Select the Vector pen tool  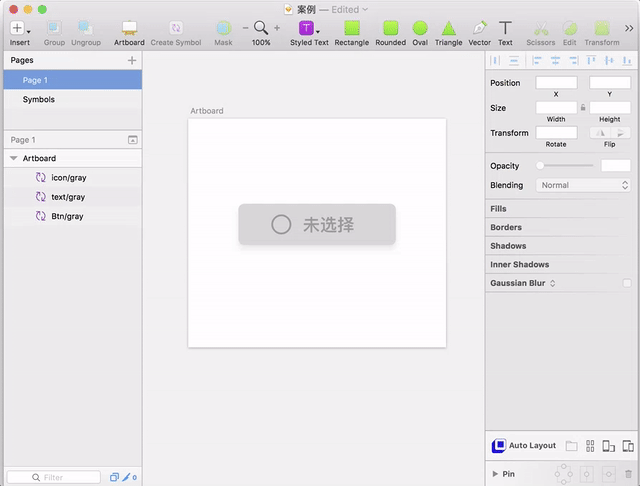pos(480,28)
